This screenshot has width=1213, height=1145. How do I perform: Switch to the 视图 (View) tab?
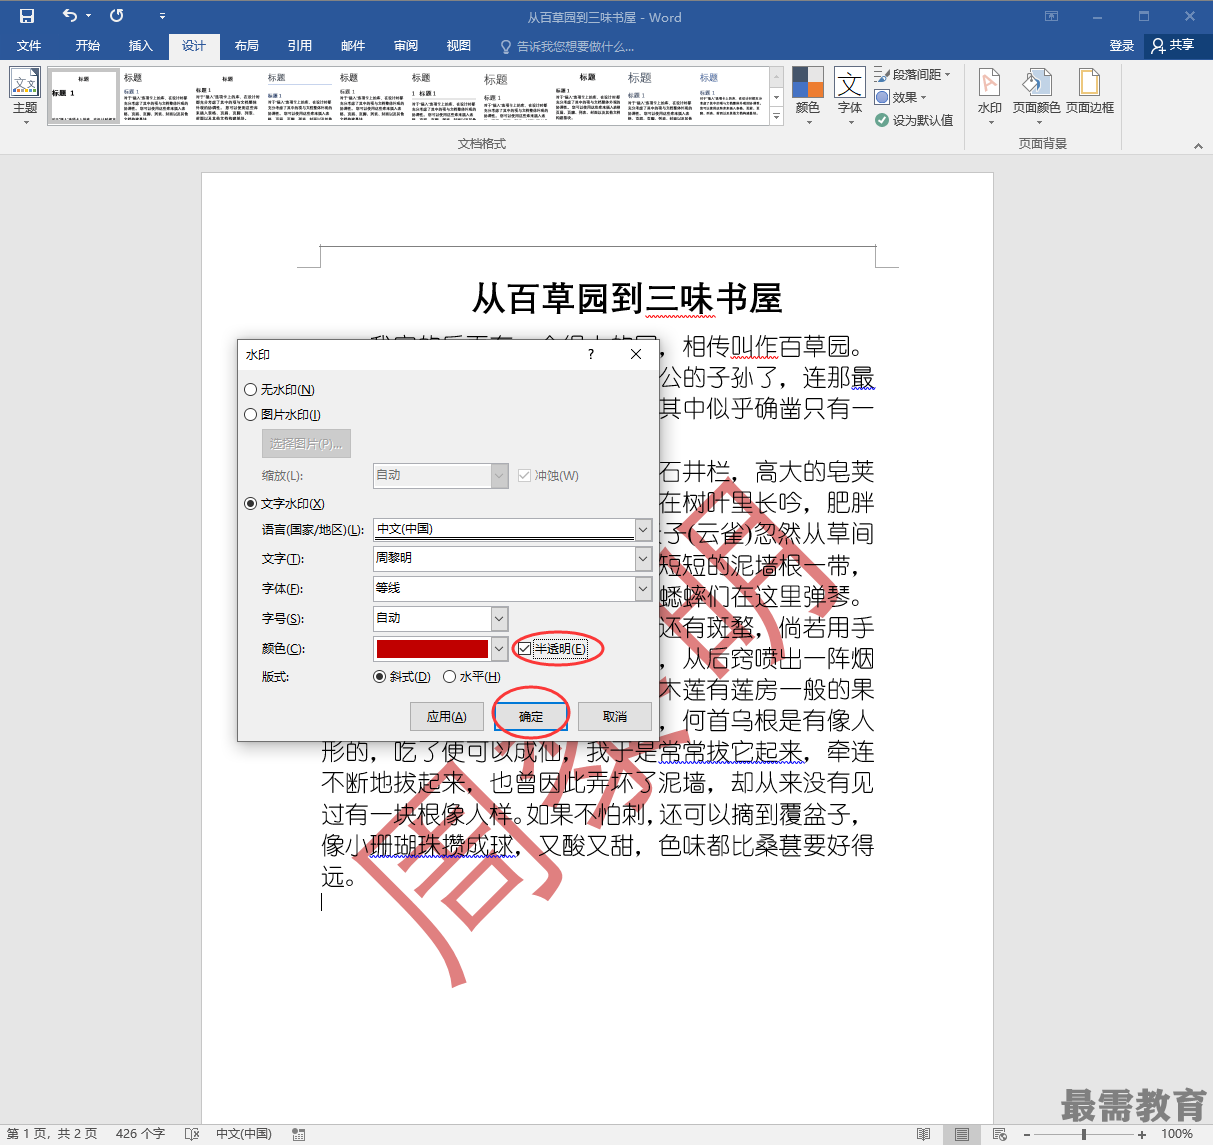pos(459,46)
